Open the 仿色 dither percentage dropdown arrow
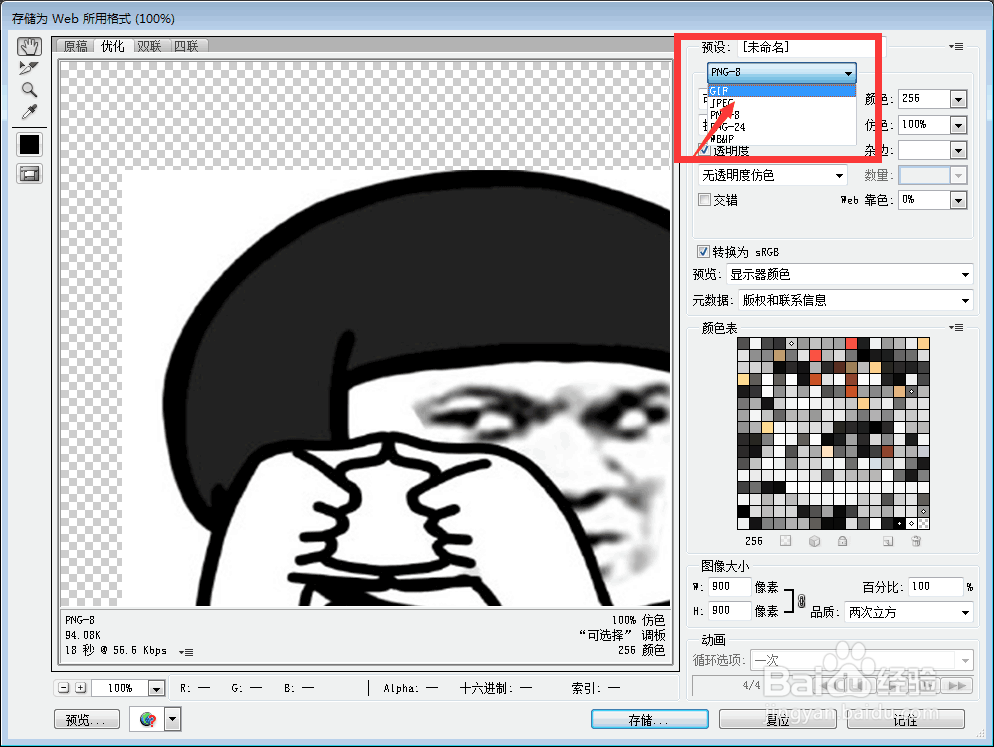This screenshot has width=994, height=747. (958, 126)
